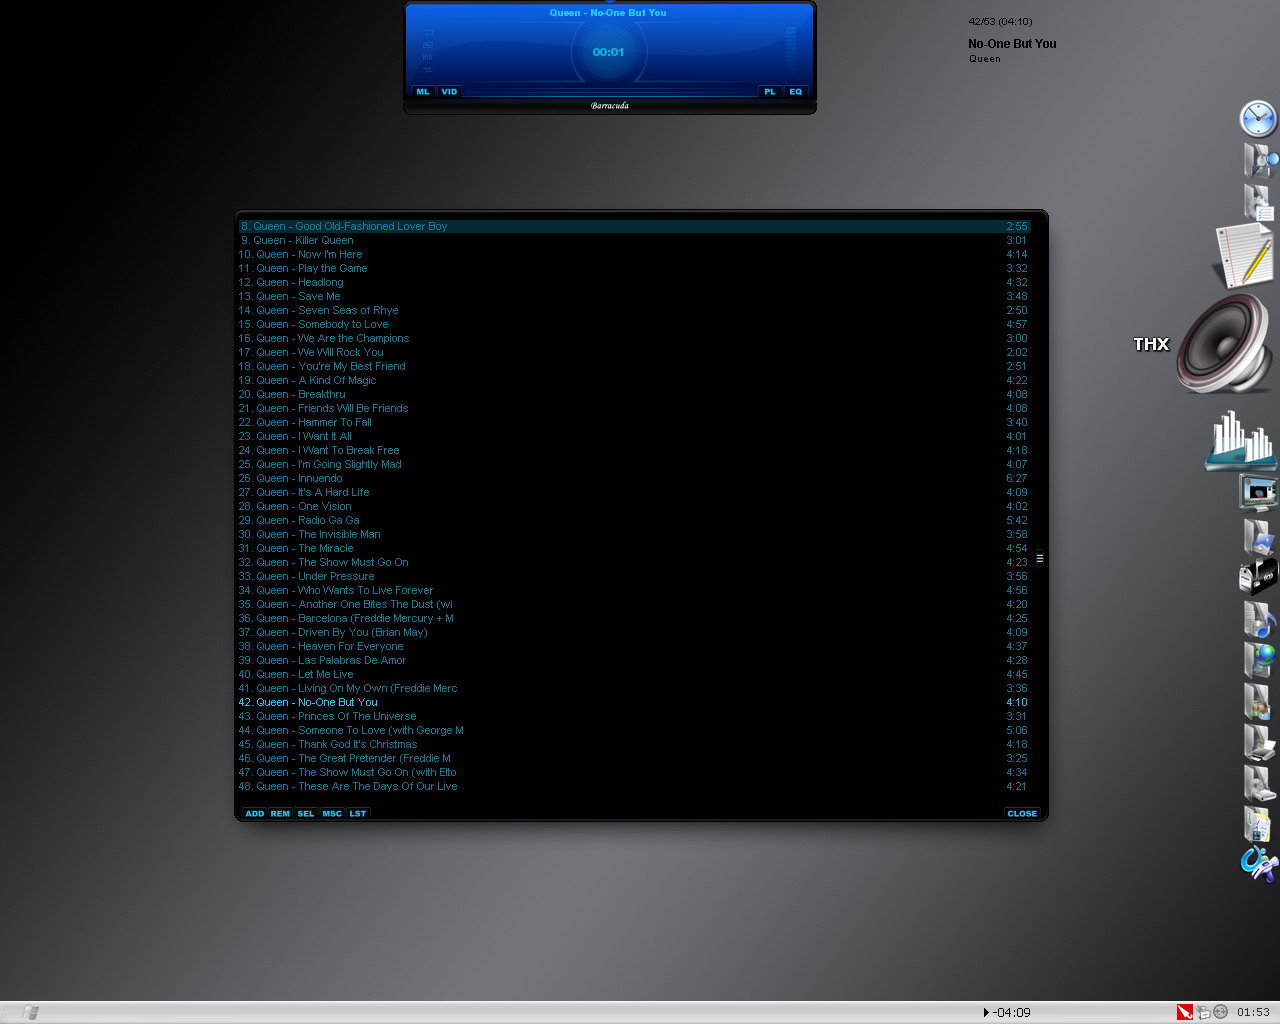
Task: Select track 9 Killer Queen
Action: point(634,240)
